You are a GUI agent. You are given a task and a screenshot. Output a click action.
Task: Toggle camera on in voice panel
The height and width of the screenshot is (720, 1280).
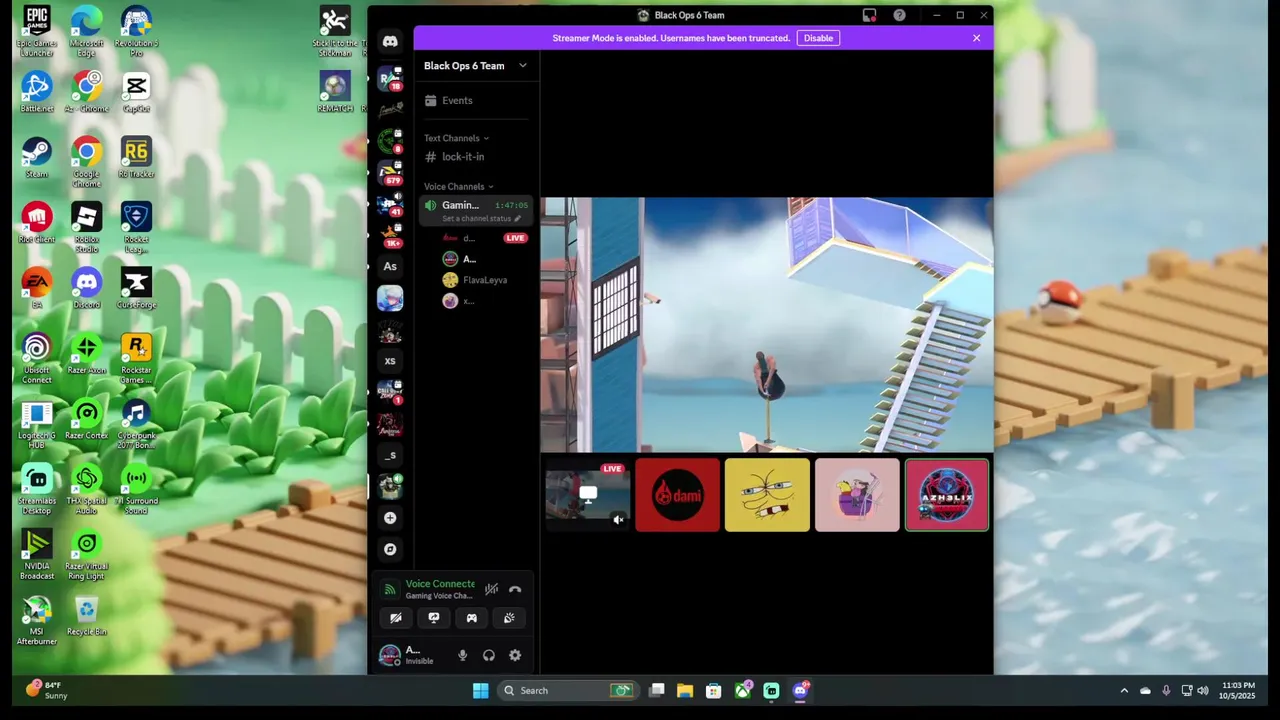click(x=396, y=618)
